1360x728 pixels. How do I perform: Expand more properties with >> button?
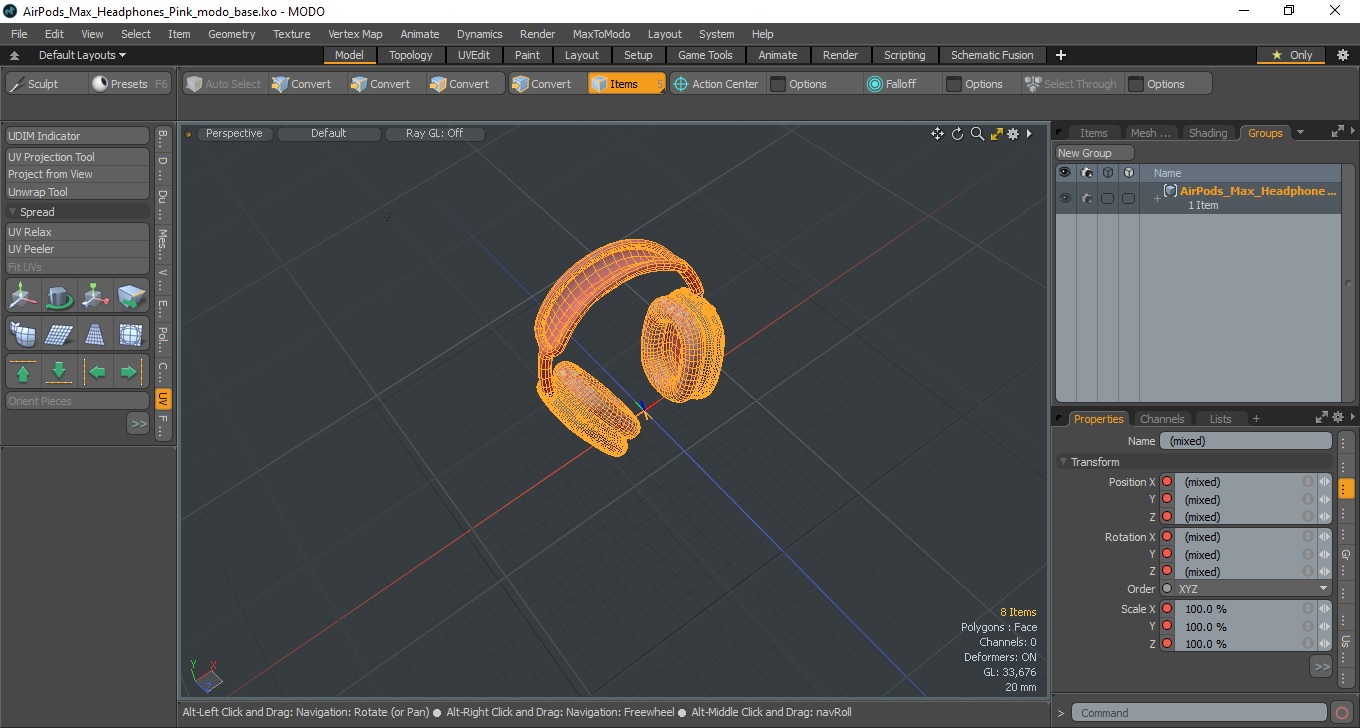click(1321, 666)
